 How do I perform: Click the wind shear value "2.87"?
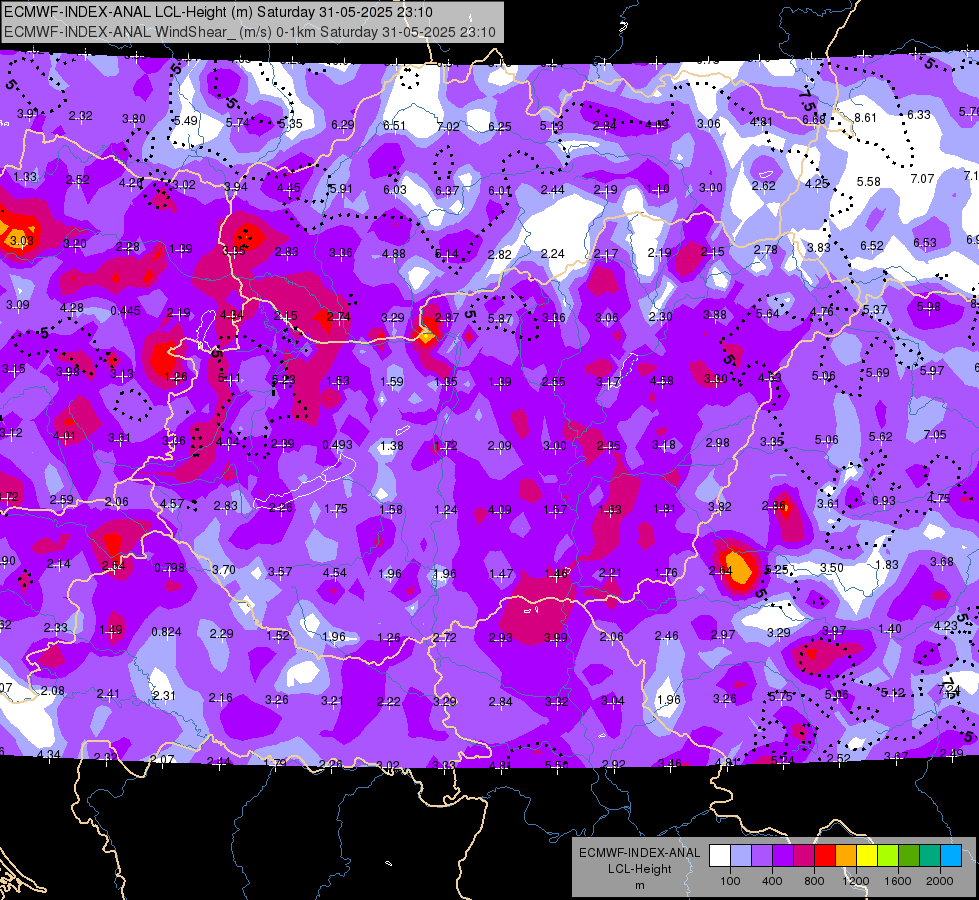(x=447, y=318)
